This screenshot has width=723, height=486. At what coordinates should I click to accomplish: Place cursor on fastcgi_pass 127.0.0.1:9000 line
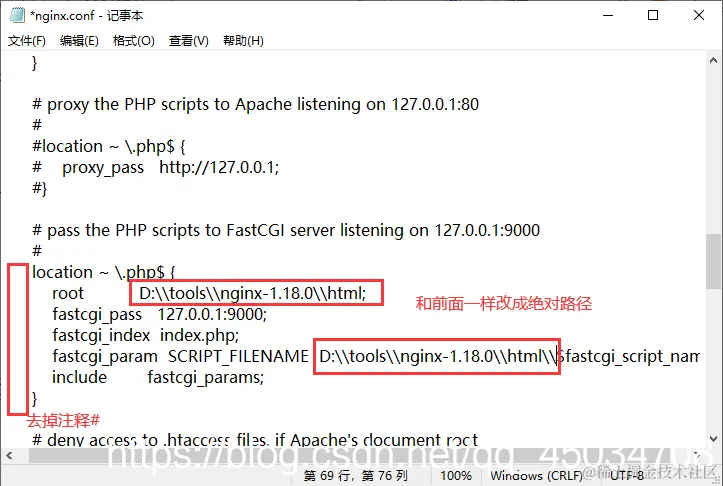coord(160,314)
